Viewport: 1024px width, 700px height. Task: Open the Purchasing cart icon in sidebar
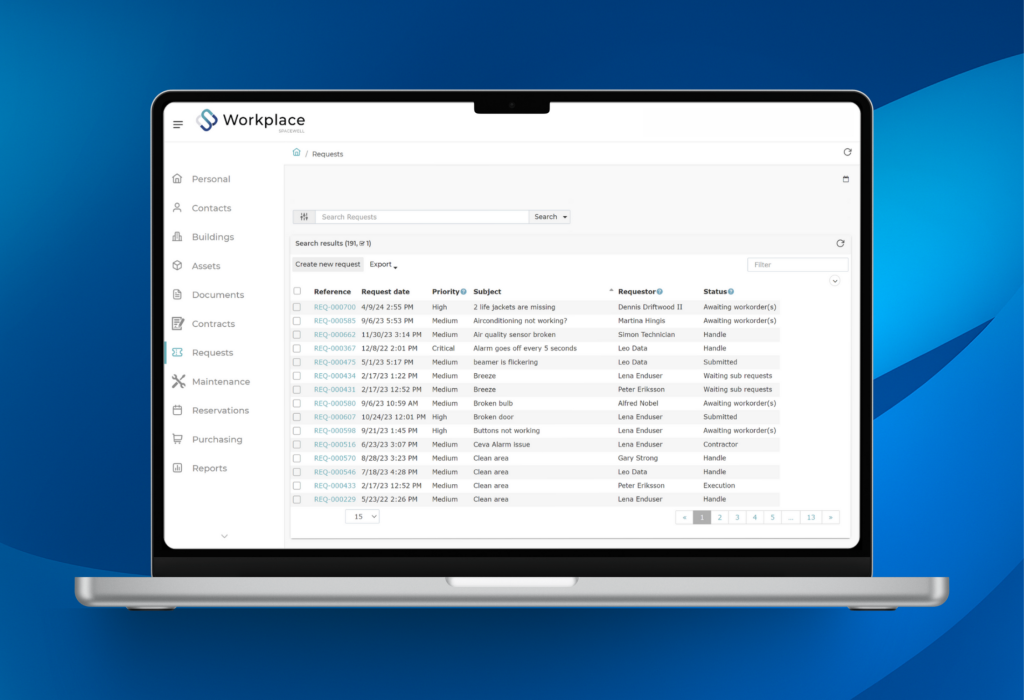point(178,439)
